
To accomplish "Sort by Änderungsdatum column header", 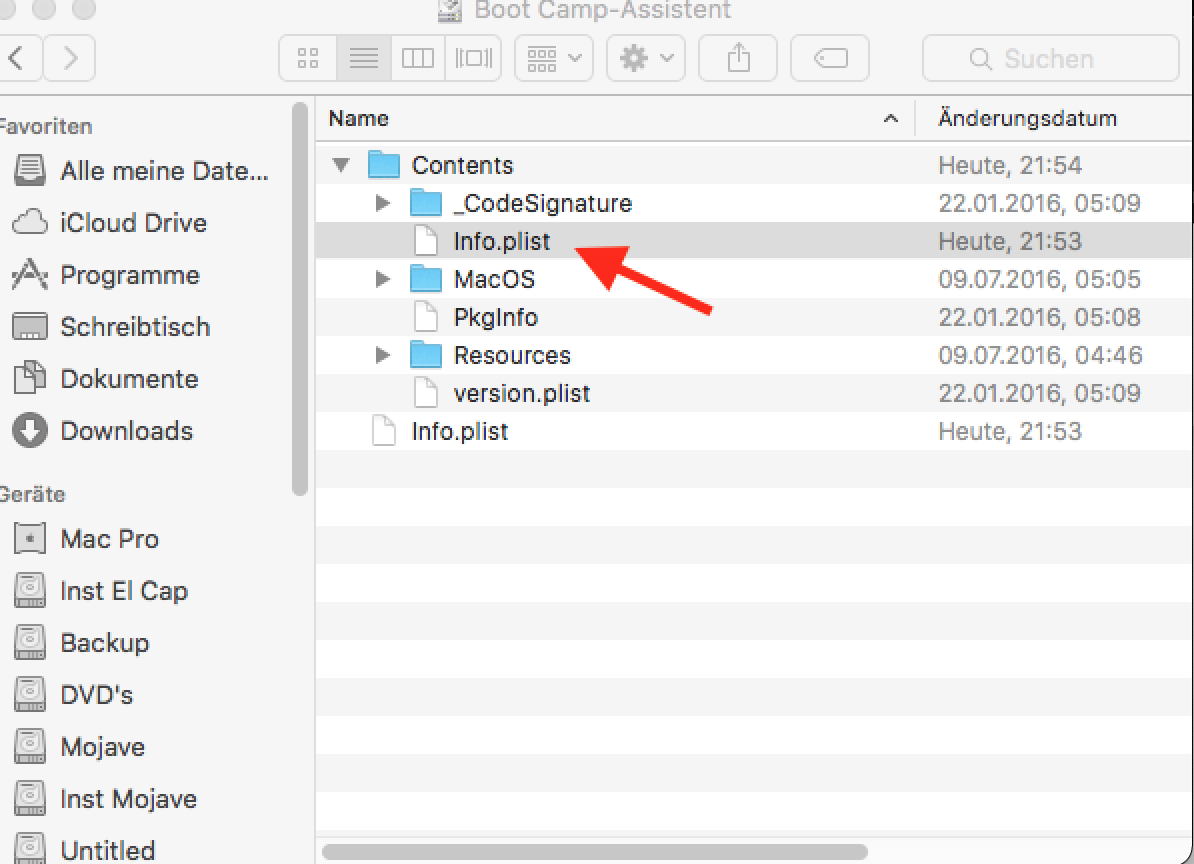I will 1027,119.
